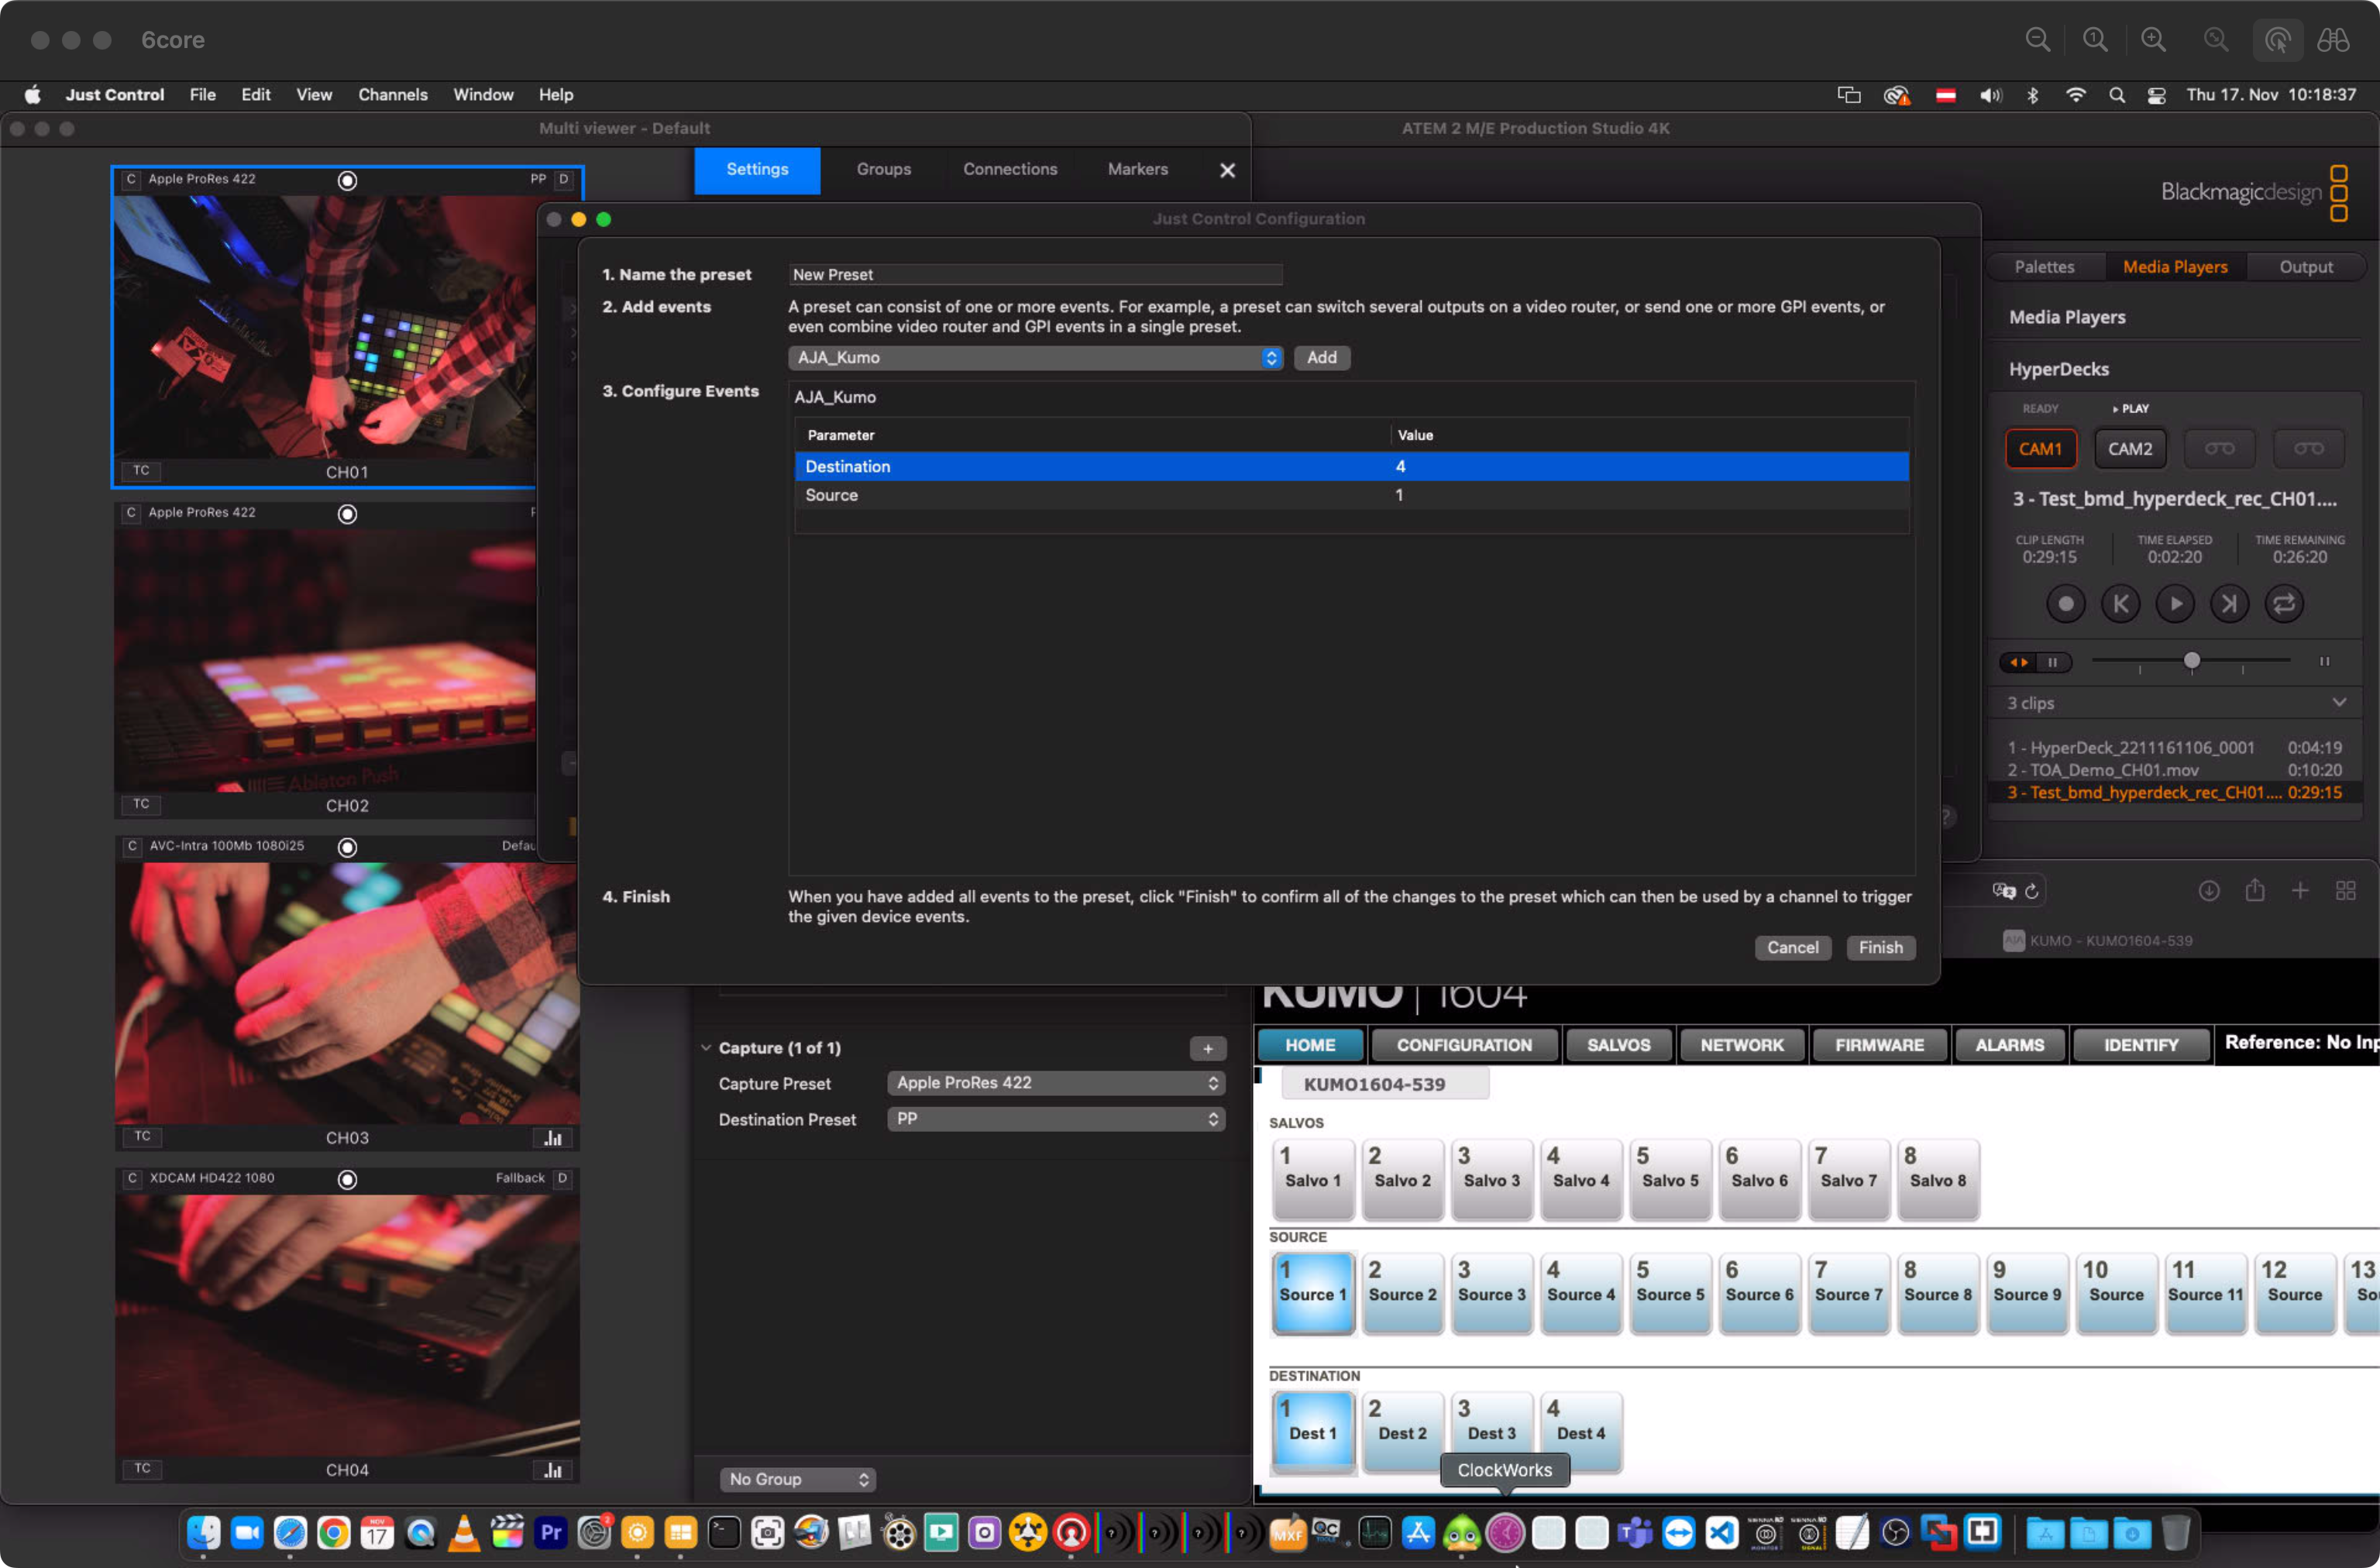Select the CH04 viewer thumbnail
The width and height of the screenshot is (2380, 1568).
coord(347,1325)
